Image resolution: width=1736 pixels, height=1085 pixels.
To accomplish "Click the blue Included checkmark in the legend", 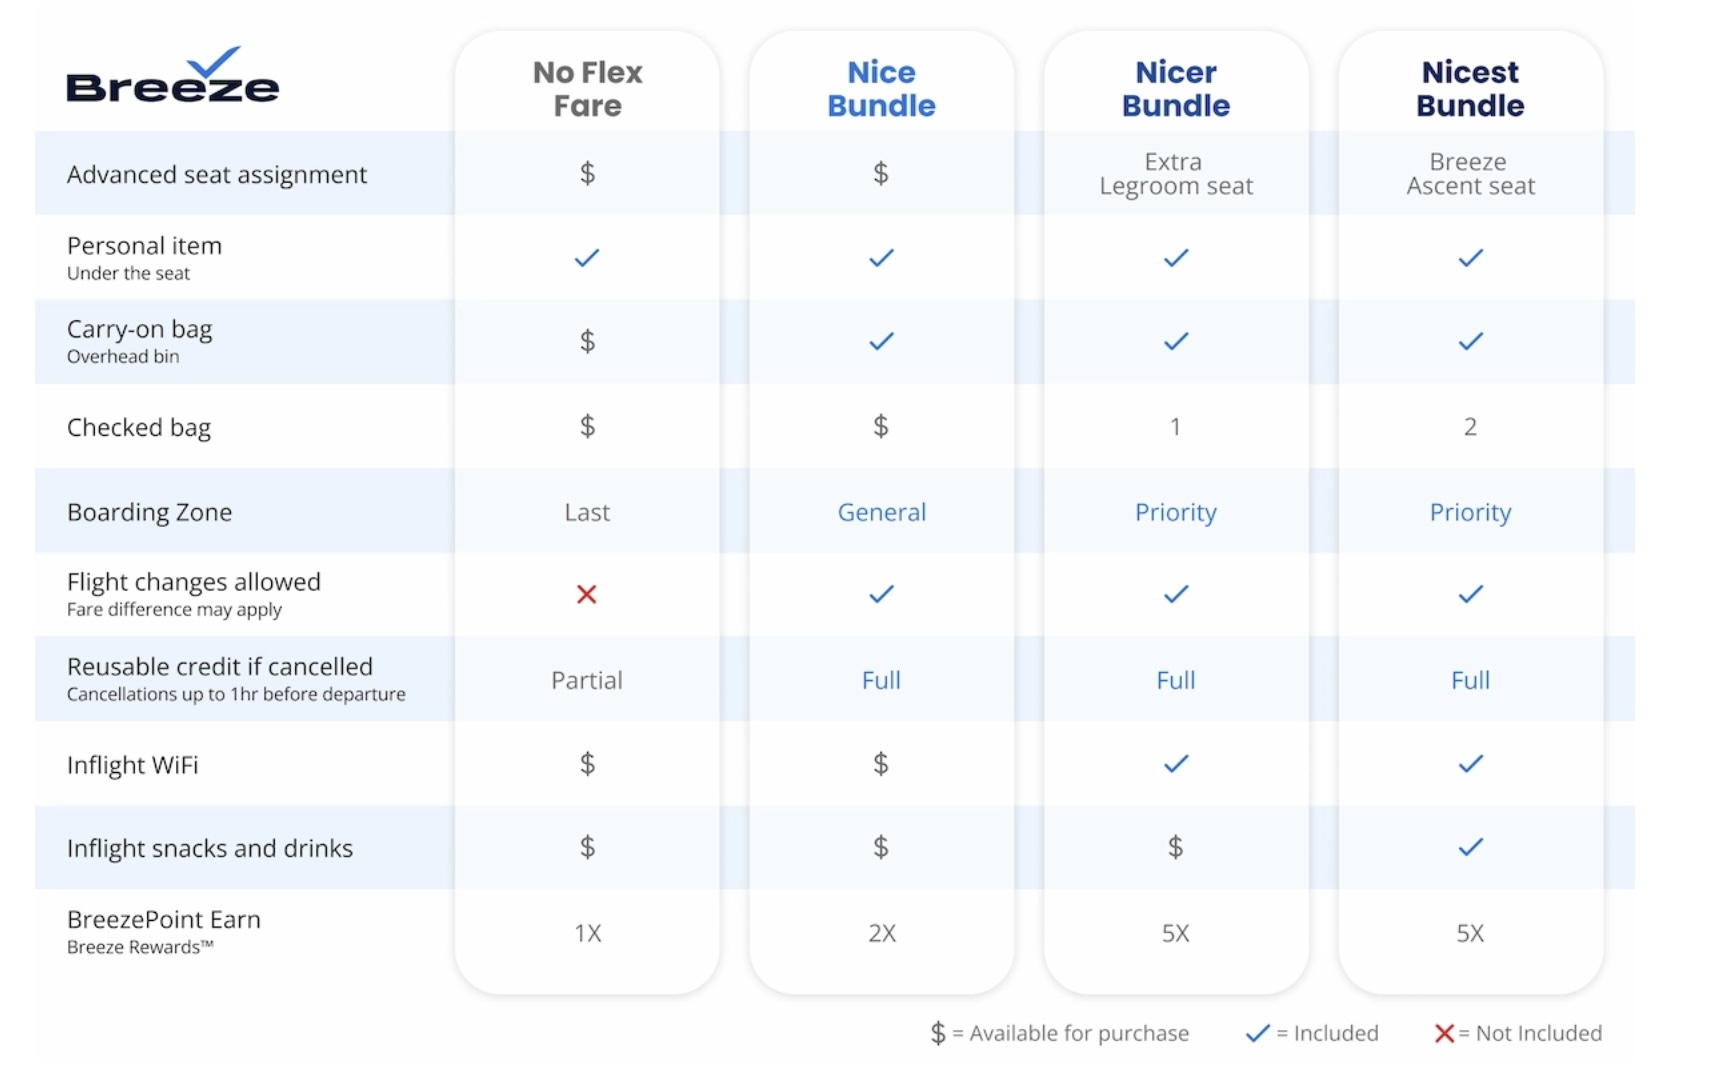I will [x=1257, y=1034].
